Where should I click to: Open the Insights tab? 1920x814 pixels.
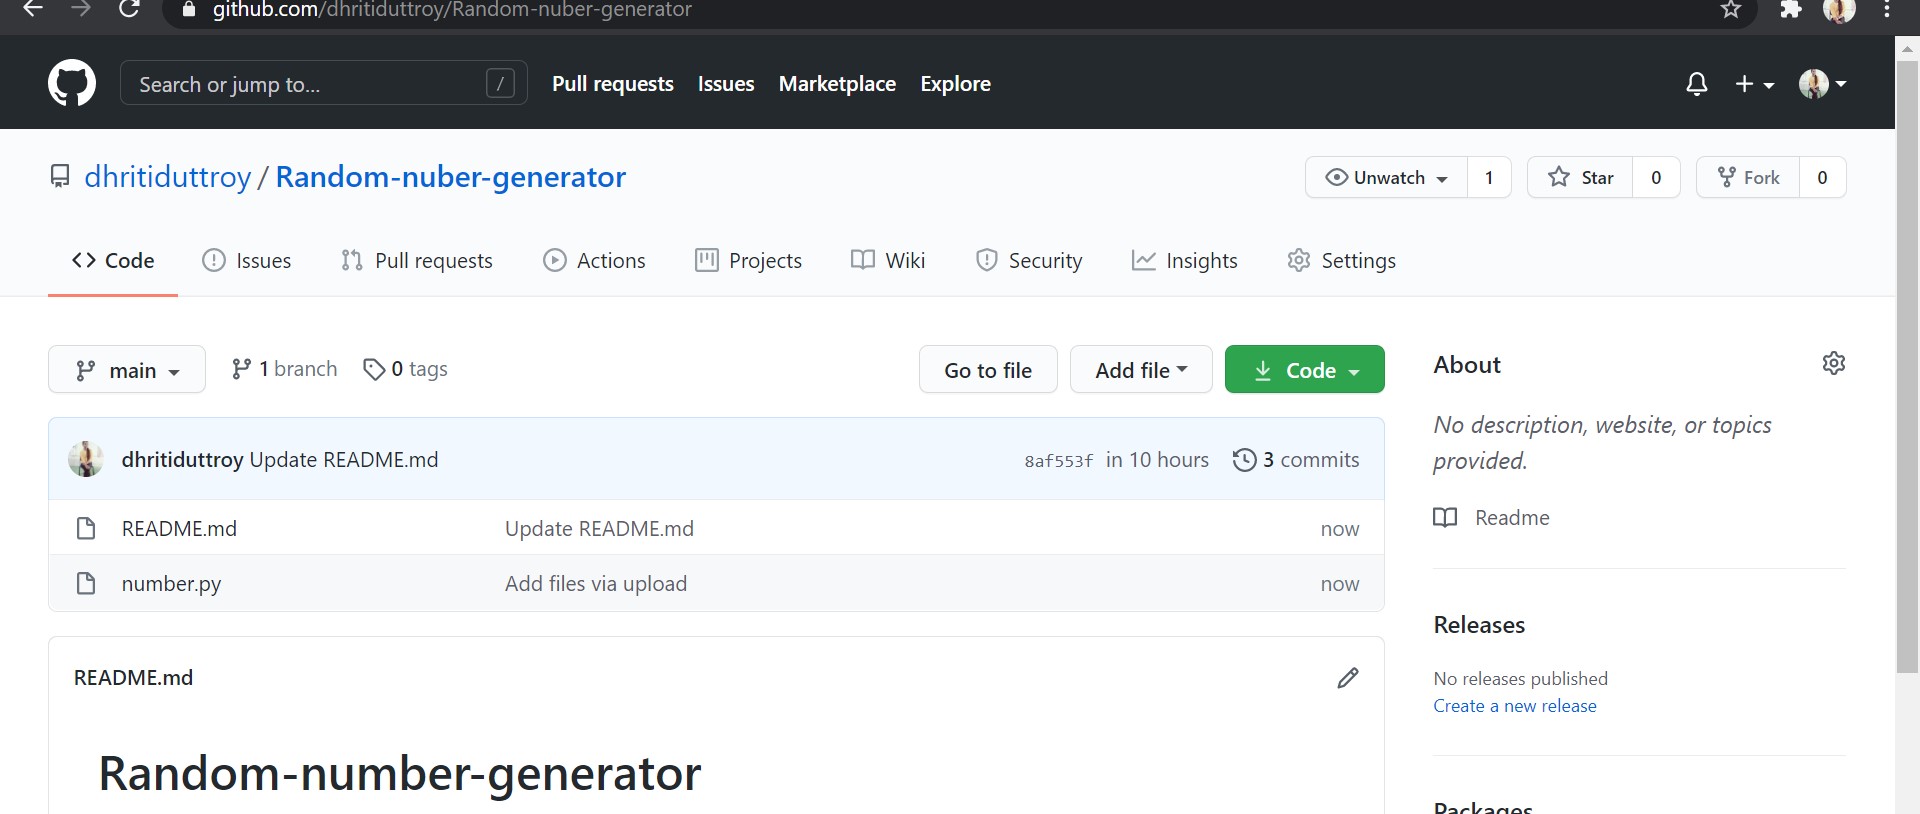point(1184,261)
